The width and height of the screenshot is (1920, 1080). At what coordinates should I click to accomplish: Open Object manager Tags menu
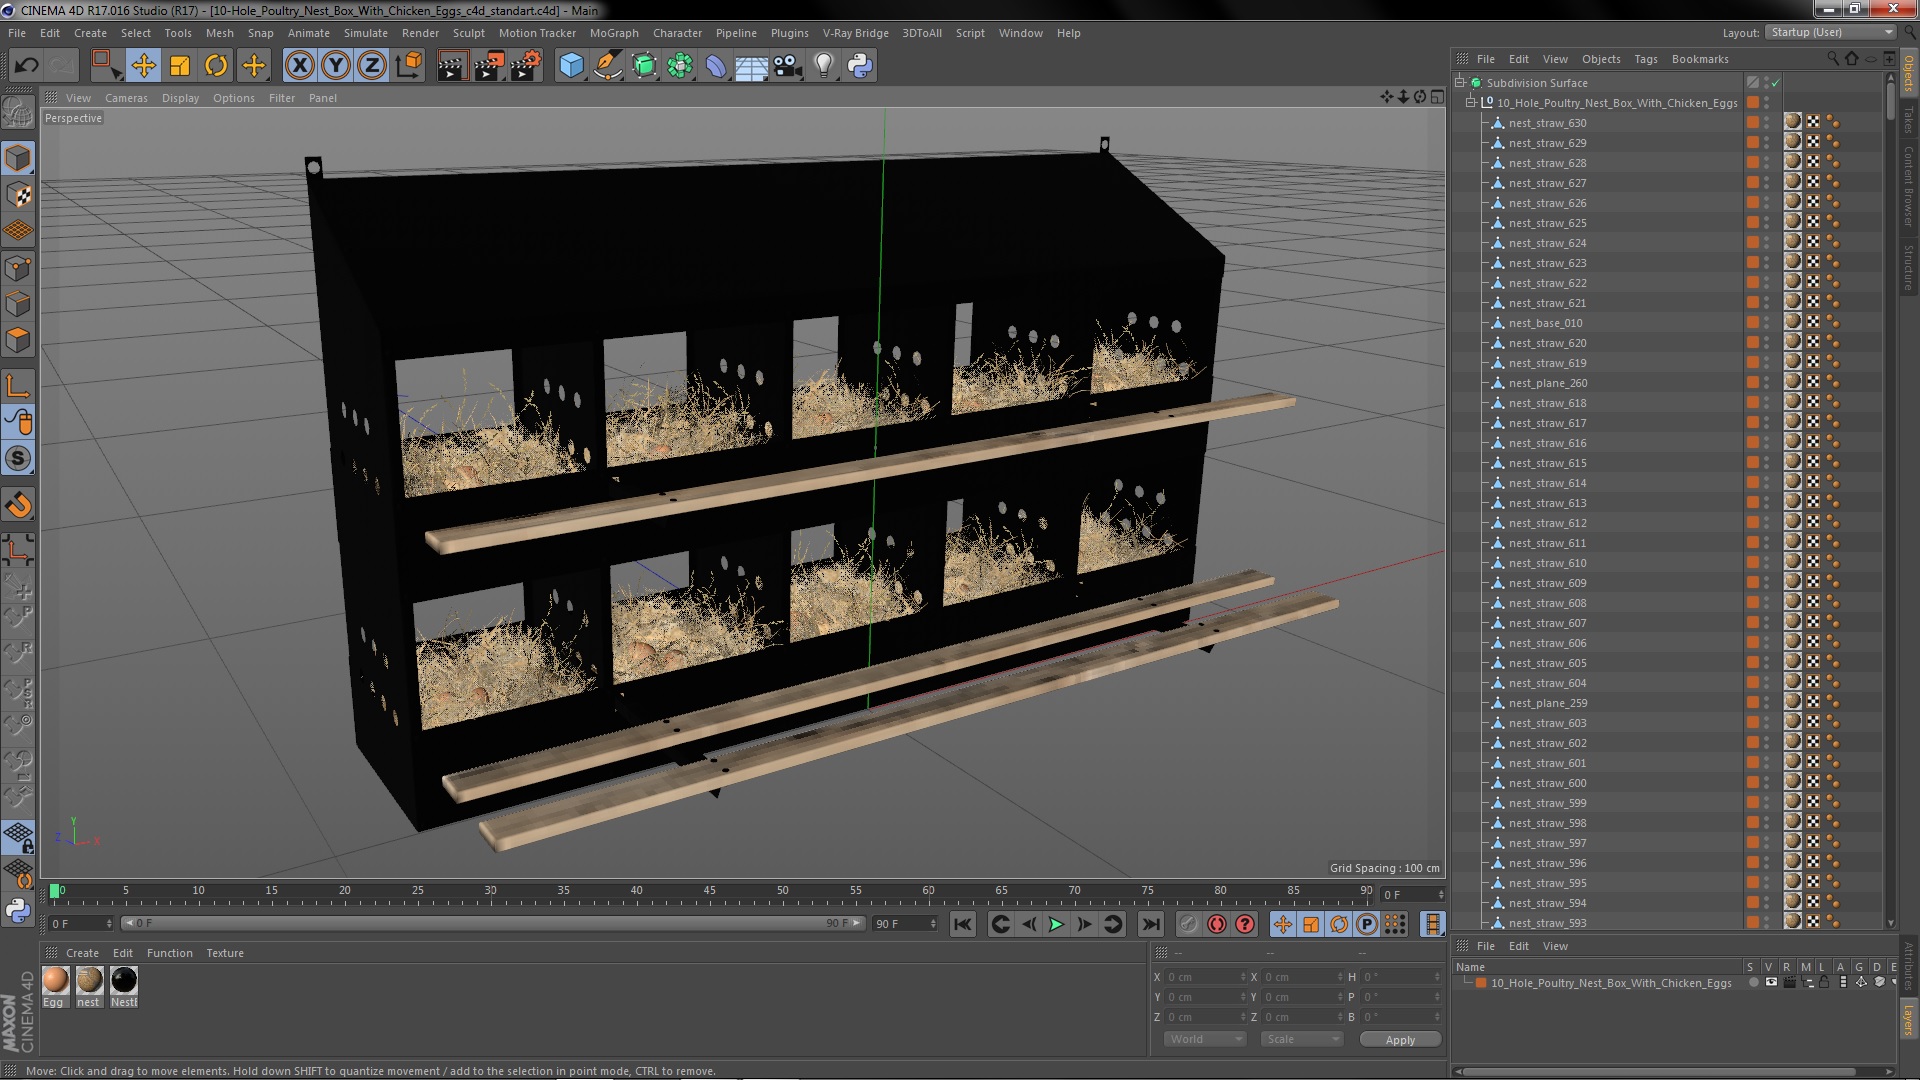pos(1645,59)
